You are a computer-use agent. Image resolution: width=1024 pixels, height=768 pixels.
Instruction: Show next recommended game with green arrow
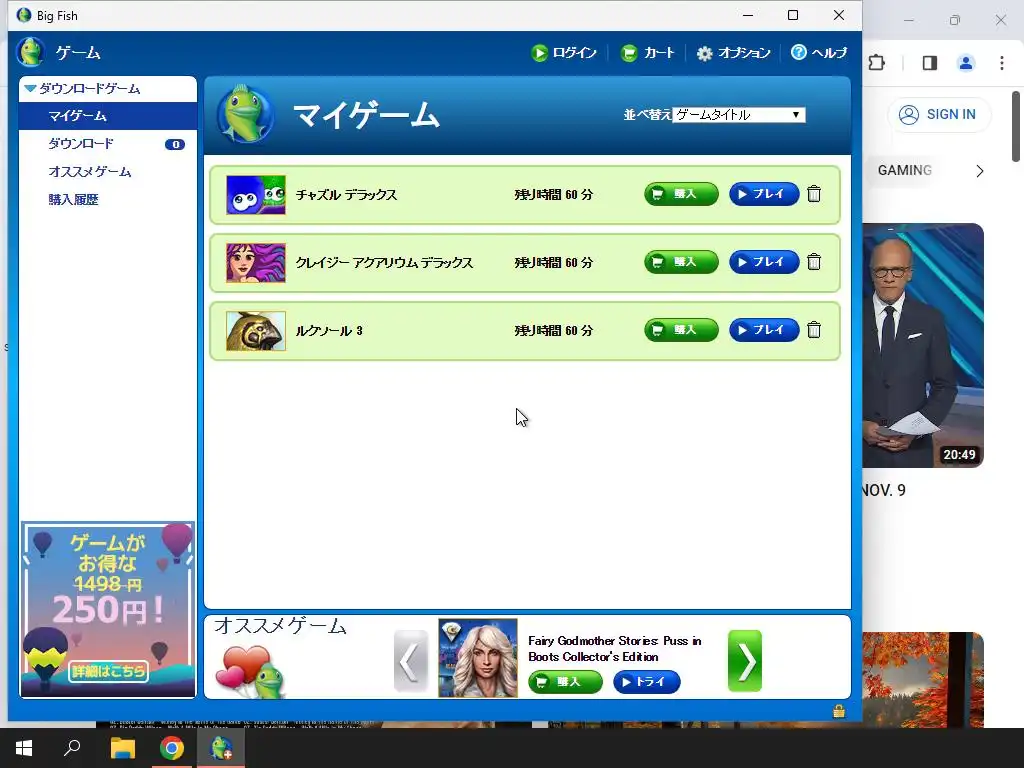coord(745,661)
